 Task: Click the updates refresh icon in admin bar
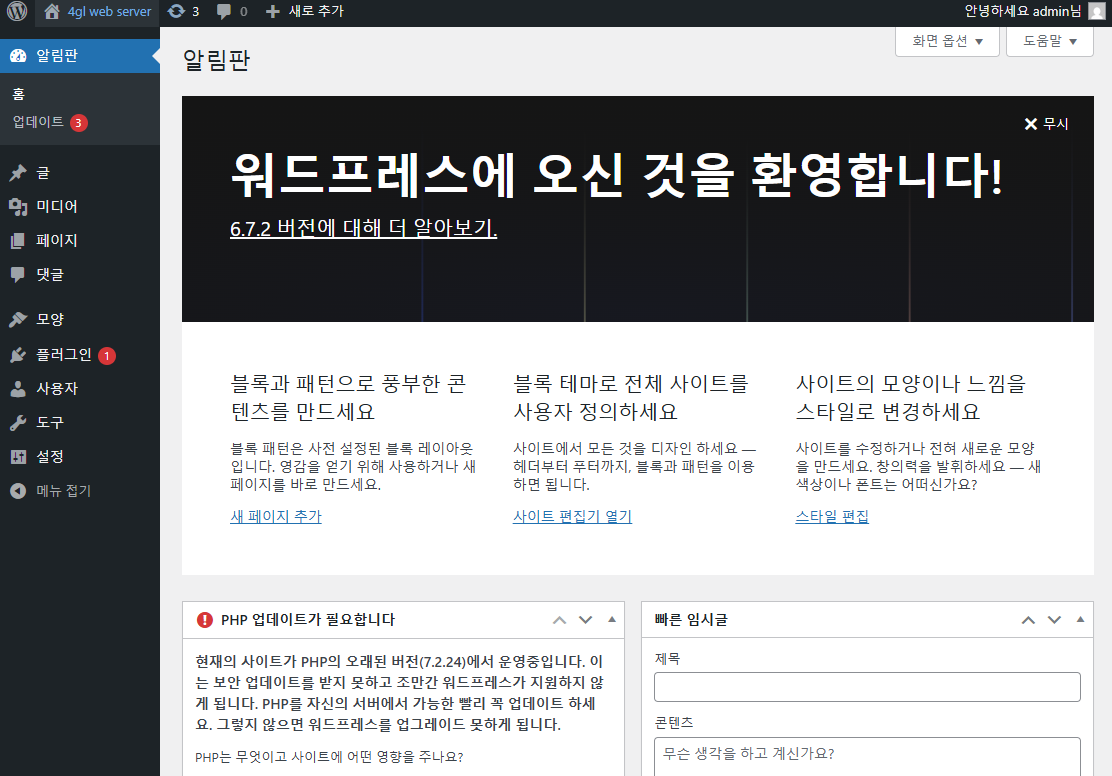[176, 11]
